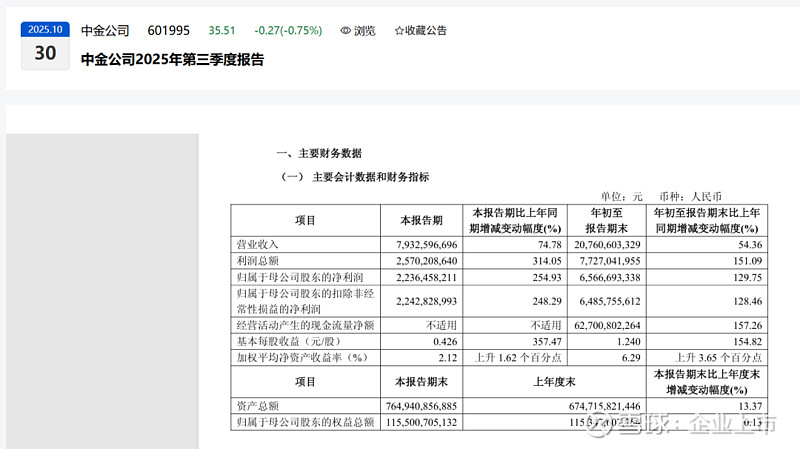Viewport: 800px width, 449px height.
Task: Click the eye icon next to 浏览
Action: 345,31
